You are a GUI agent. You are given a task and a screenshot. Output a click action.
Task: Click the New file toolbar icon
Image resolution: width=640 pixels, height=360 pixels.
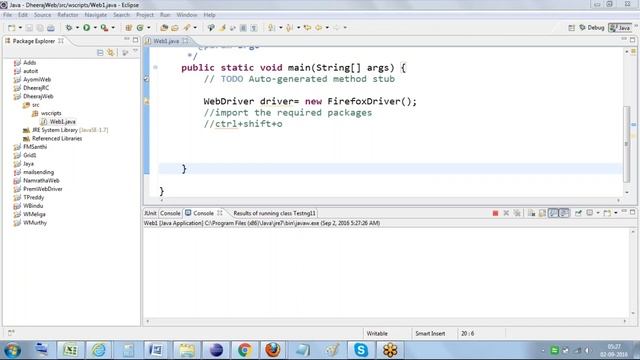pos(11,28)
